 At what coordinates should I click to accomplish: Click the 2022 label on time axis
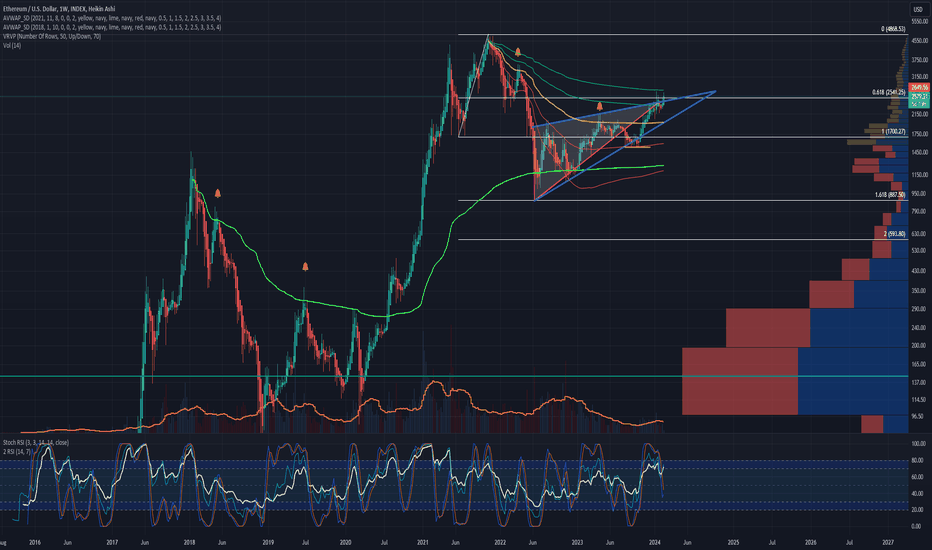(x=500, y=542)
